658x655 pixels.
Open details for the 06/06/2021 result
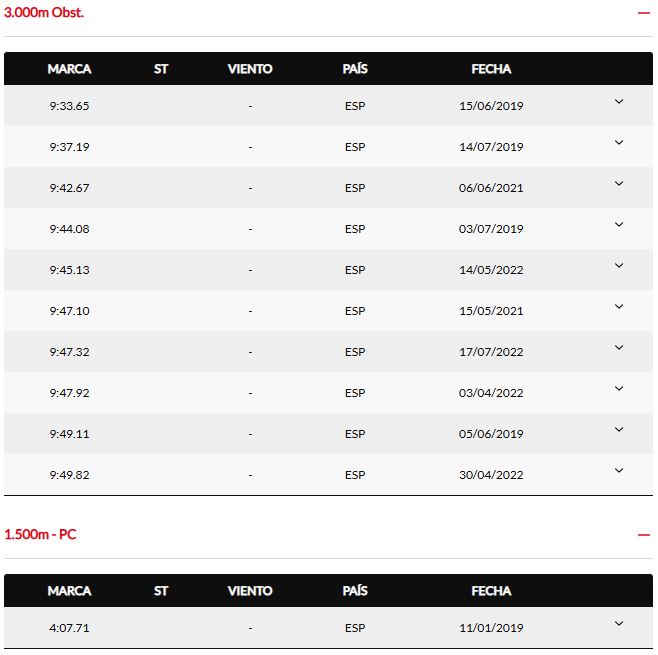[619, 184]
